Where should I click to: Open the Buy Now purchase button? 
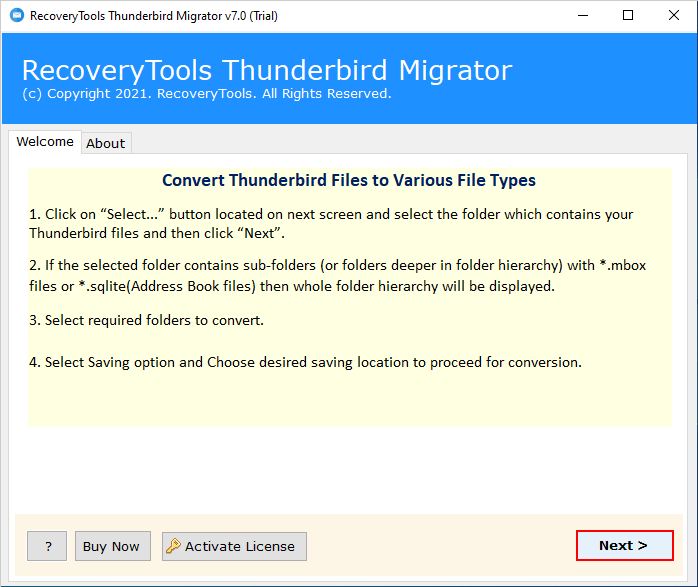[113, 546]
